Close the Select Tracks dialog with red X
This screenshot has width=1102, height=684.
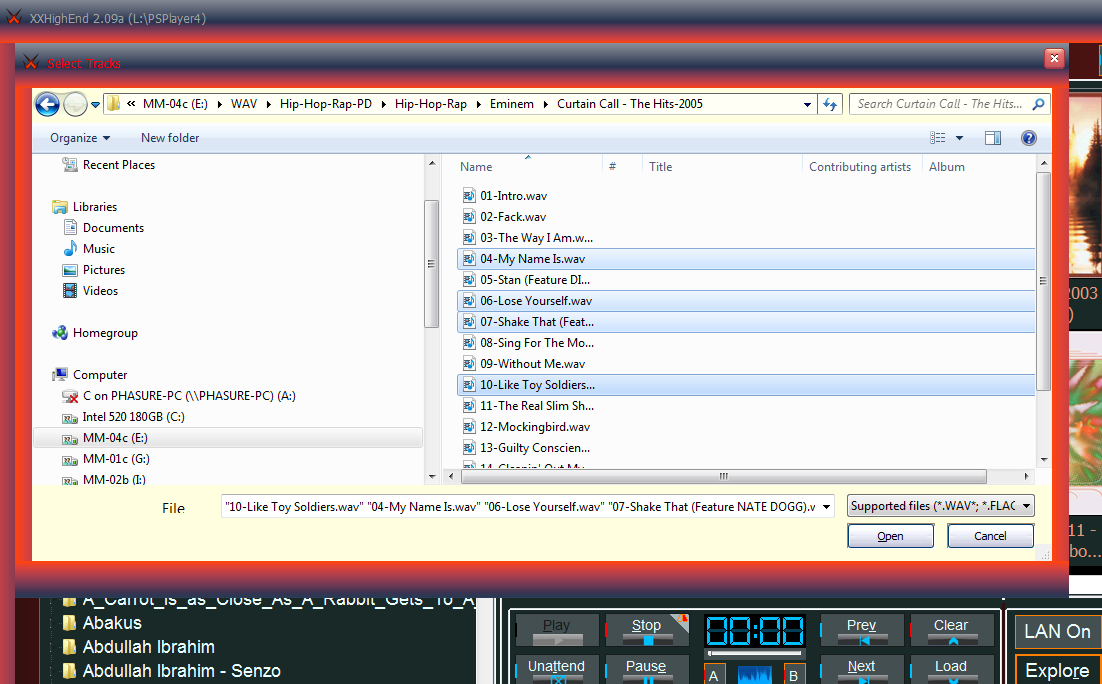1054,58
